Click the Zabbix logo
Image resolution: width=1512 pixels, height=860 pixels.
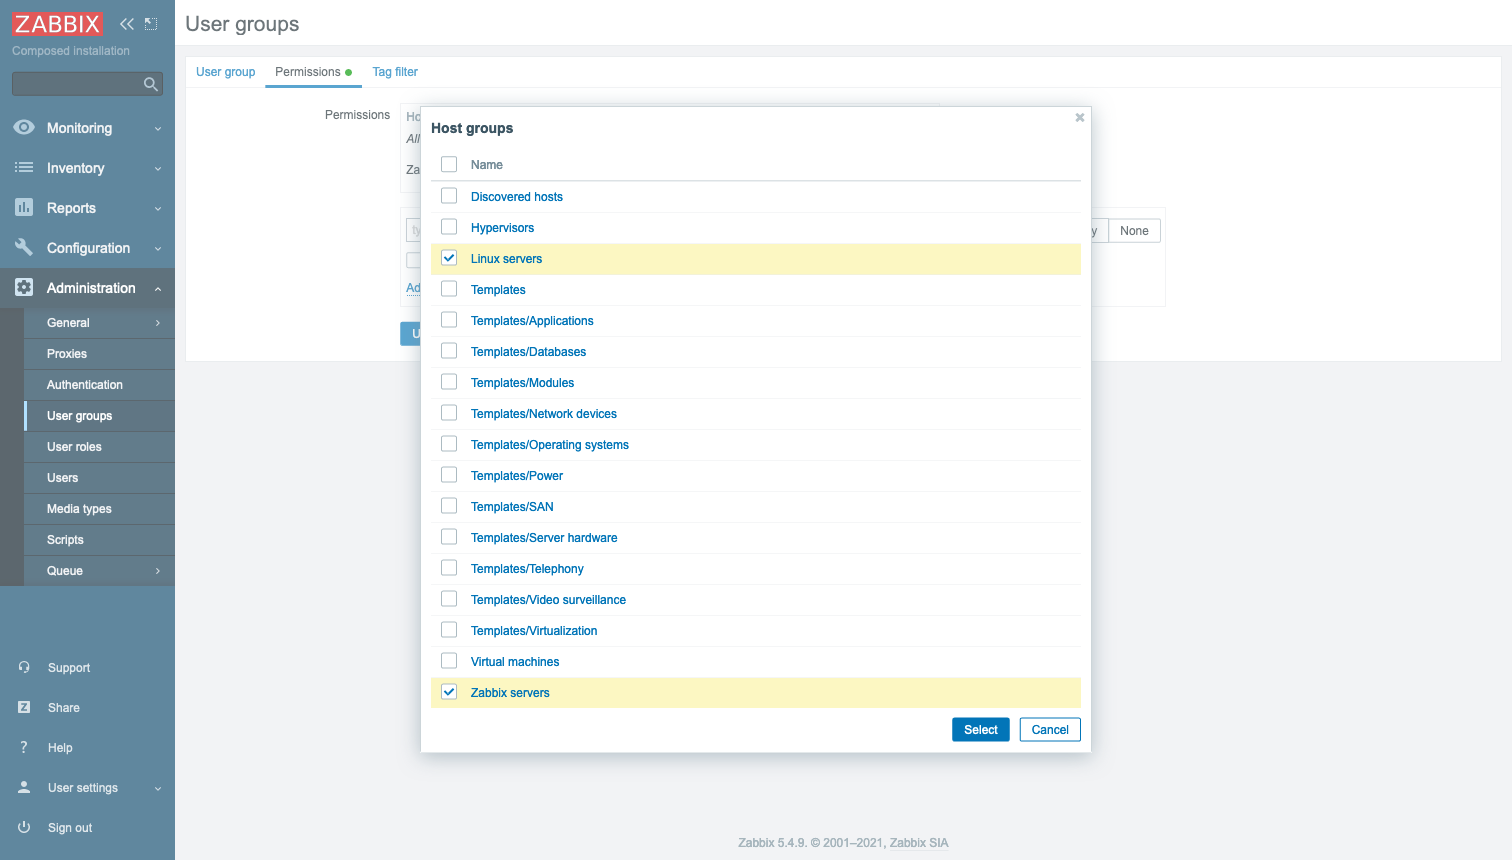57,24
